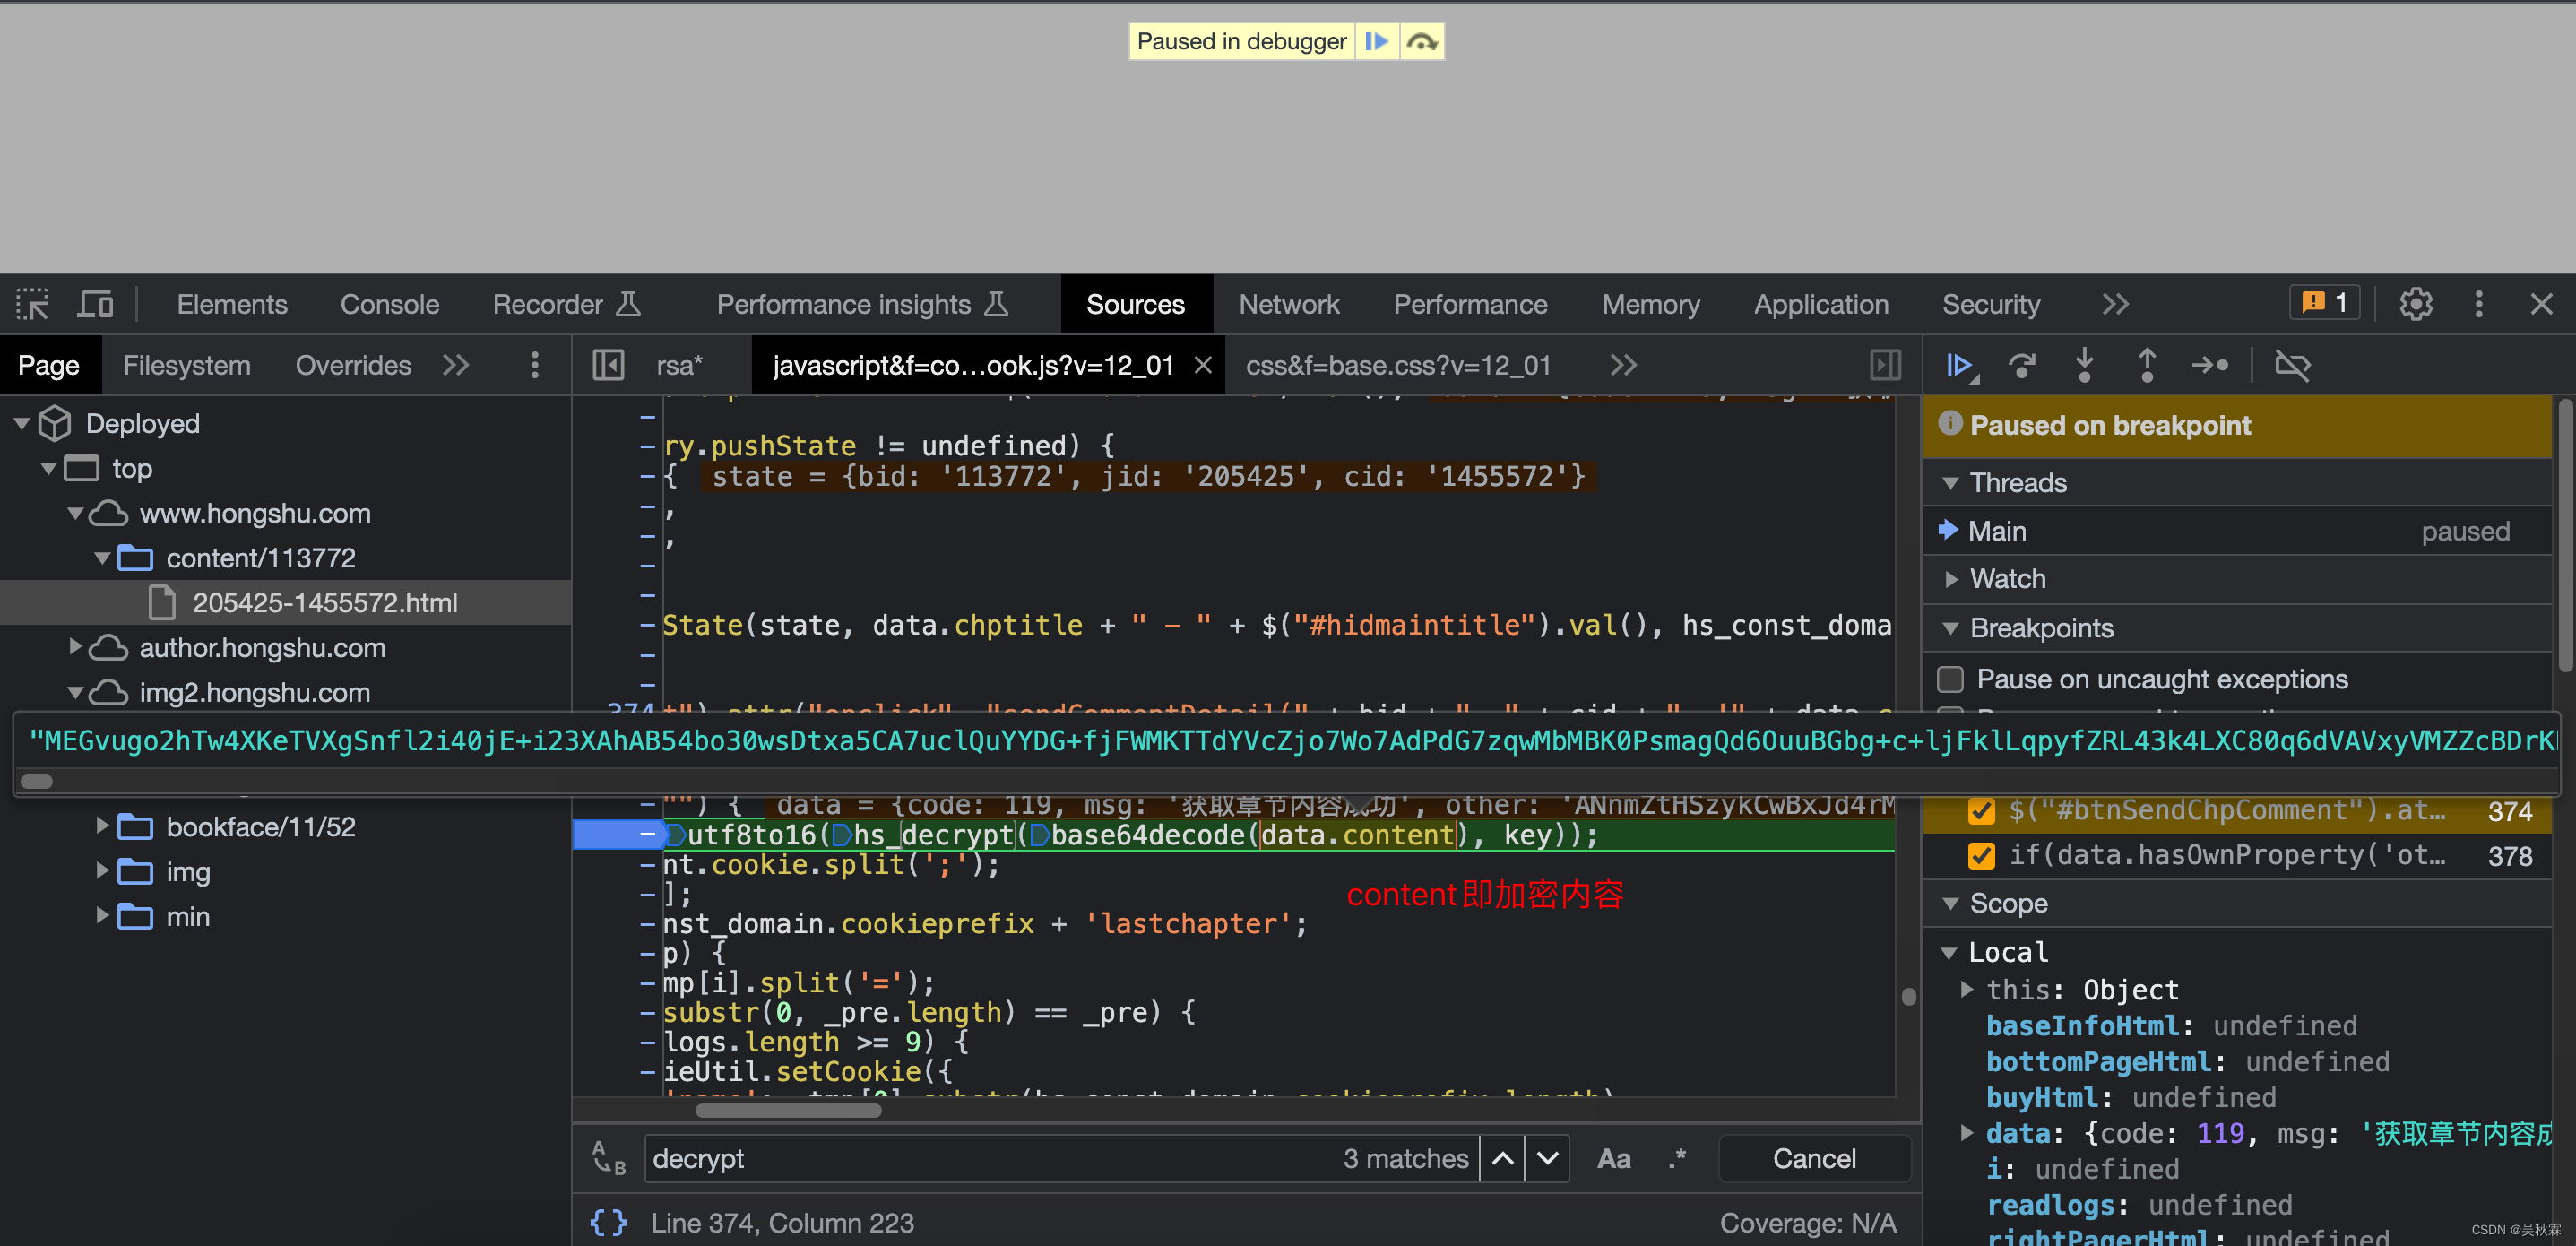Open the rsa* snippet tab
Screen dimensions: 2576x1246
(680, 365)
